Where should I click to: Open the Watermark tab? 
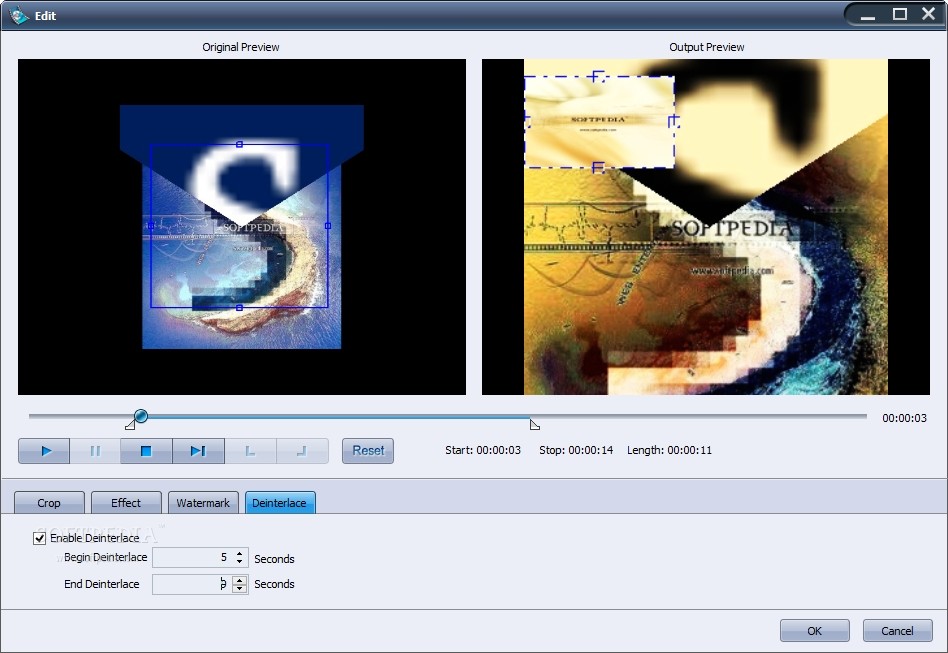[203, 503]
